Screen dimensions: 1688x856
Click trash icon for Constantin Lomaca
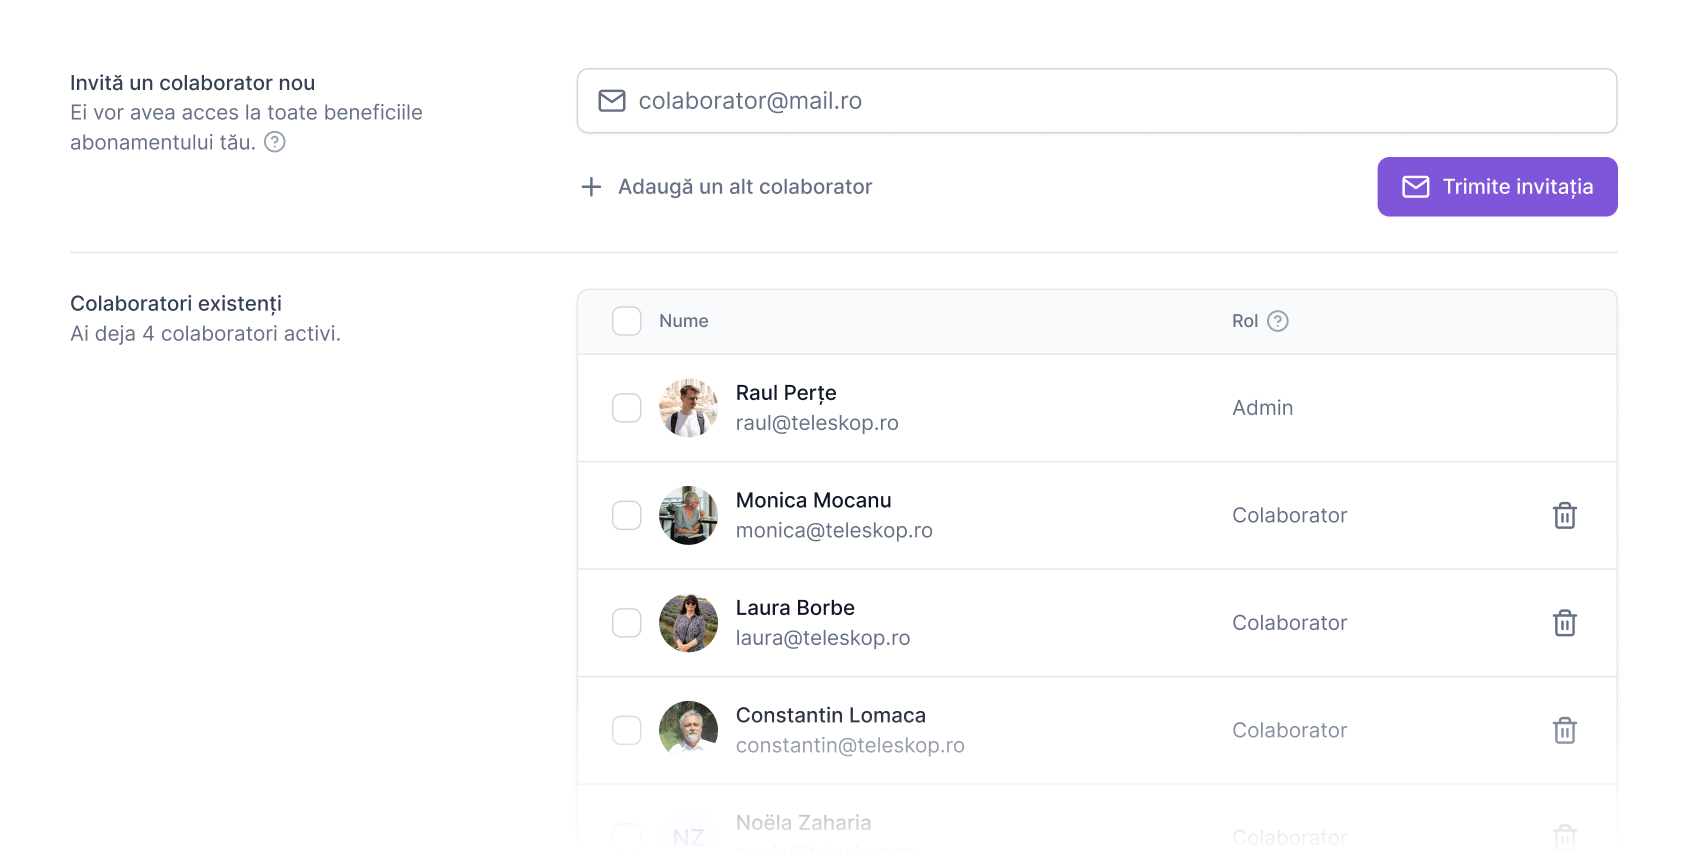click(x=1564, y=731)
